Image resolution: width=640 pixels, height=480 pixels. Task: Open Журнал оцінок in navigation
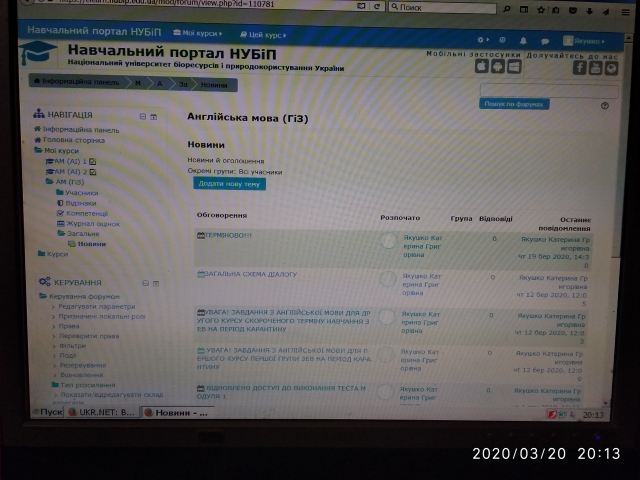93,224
